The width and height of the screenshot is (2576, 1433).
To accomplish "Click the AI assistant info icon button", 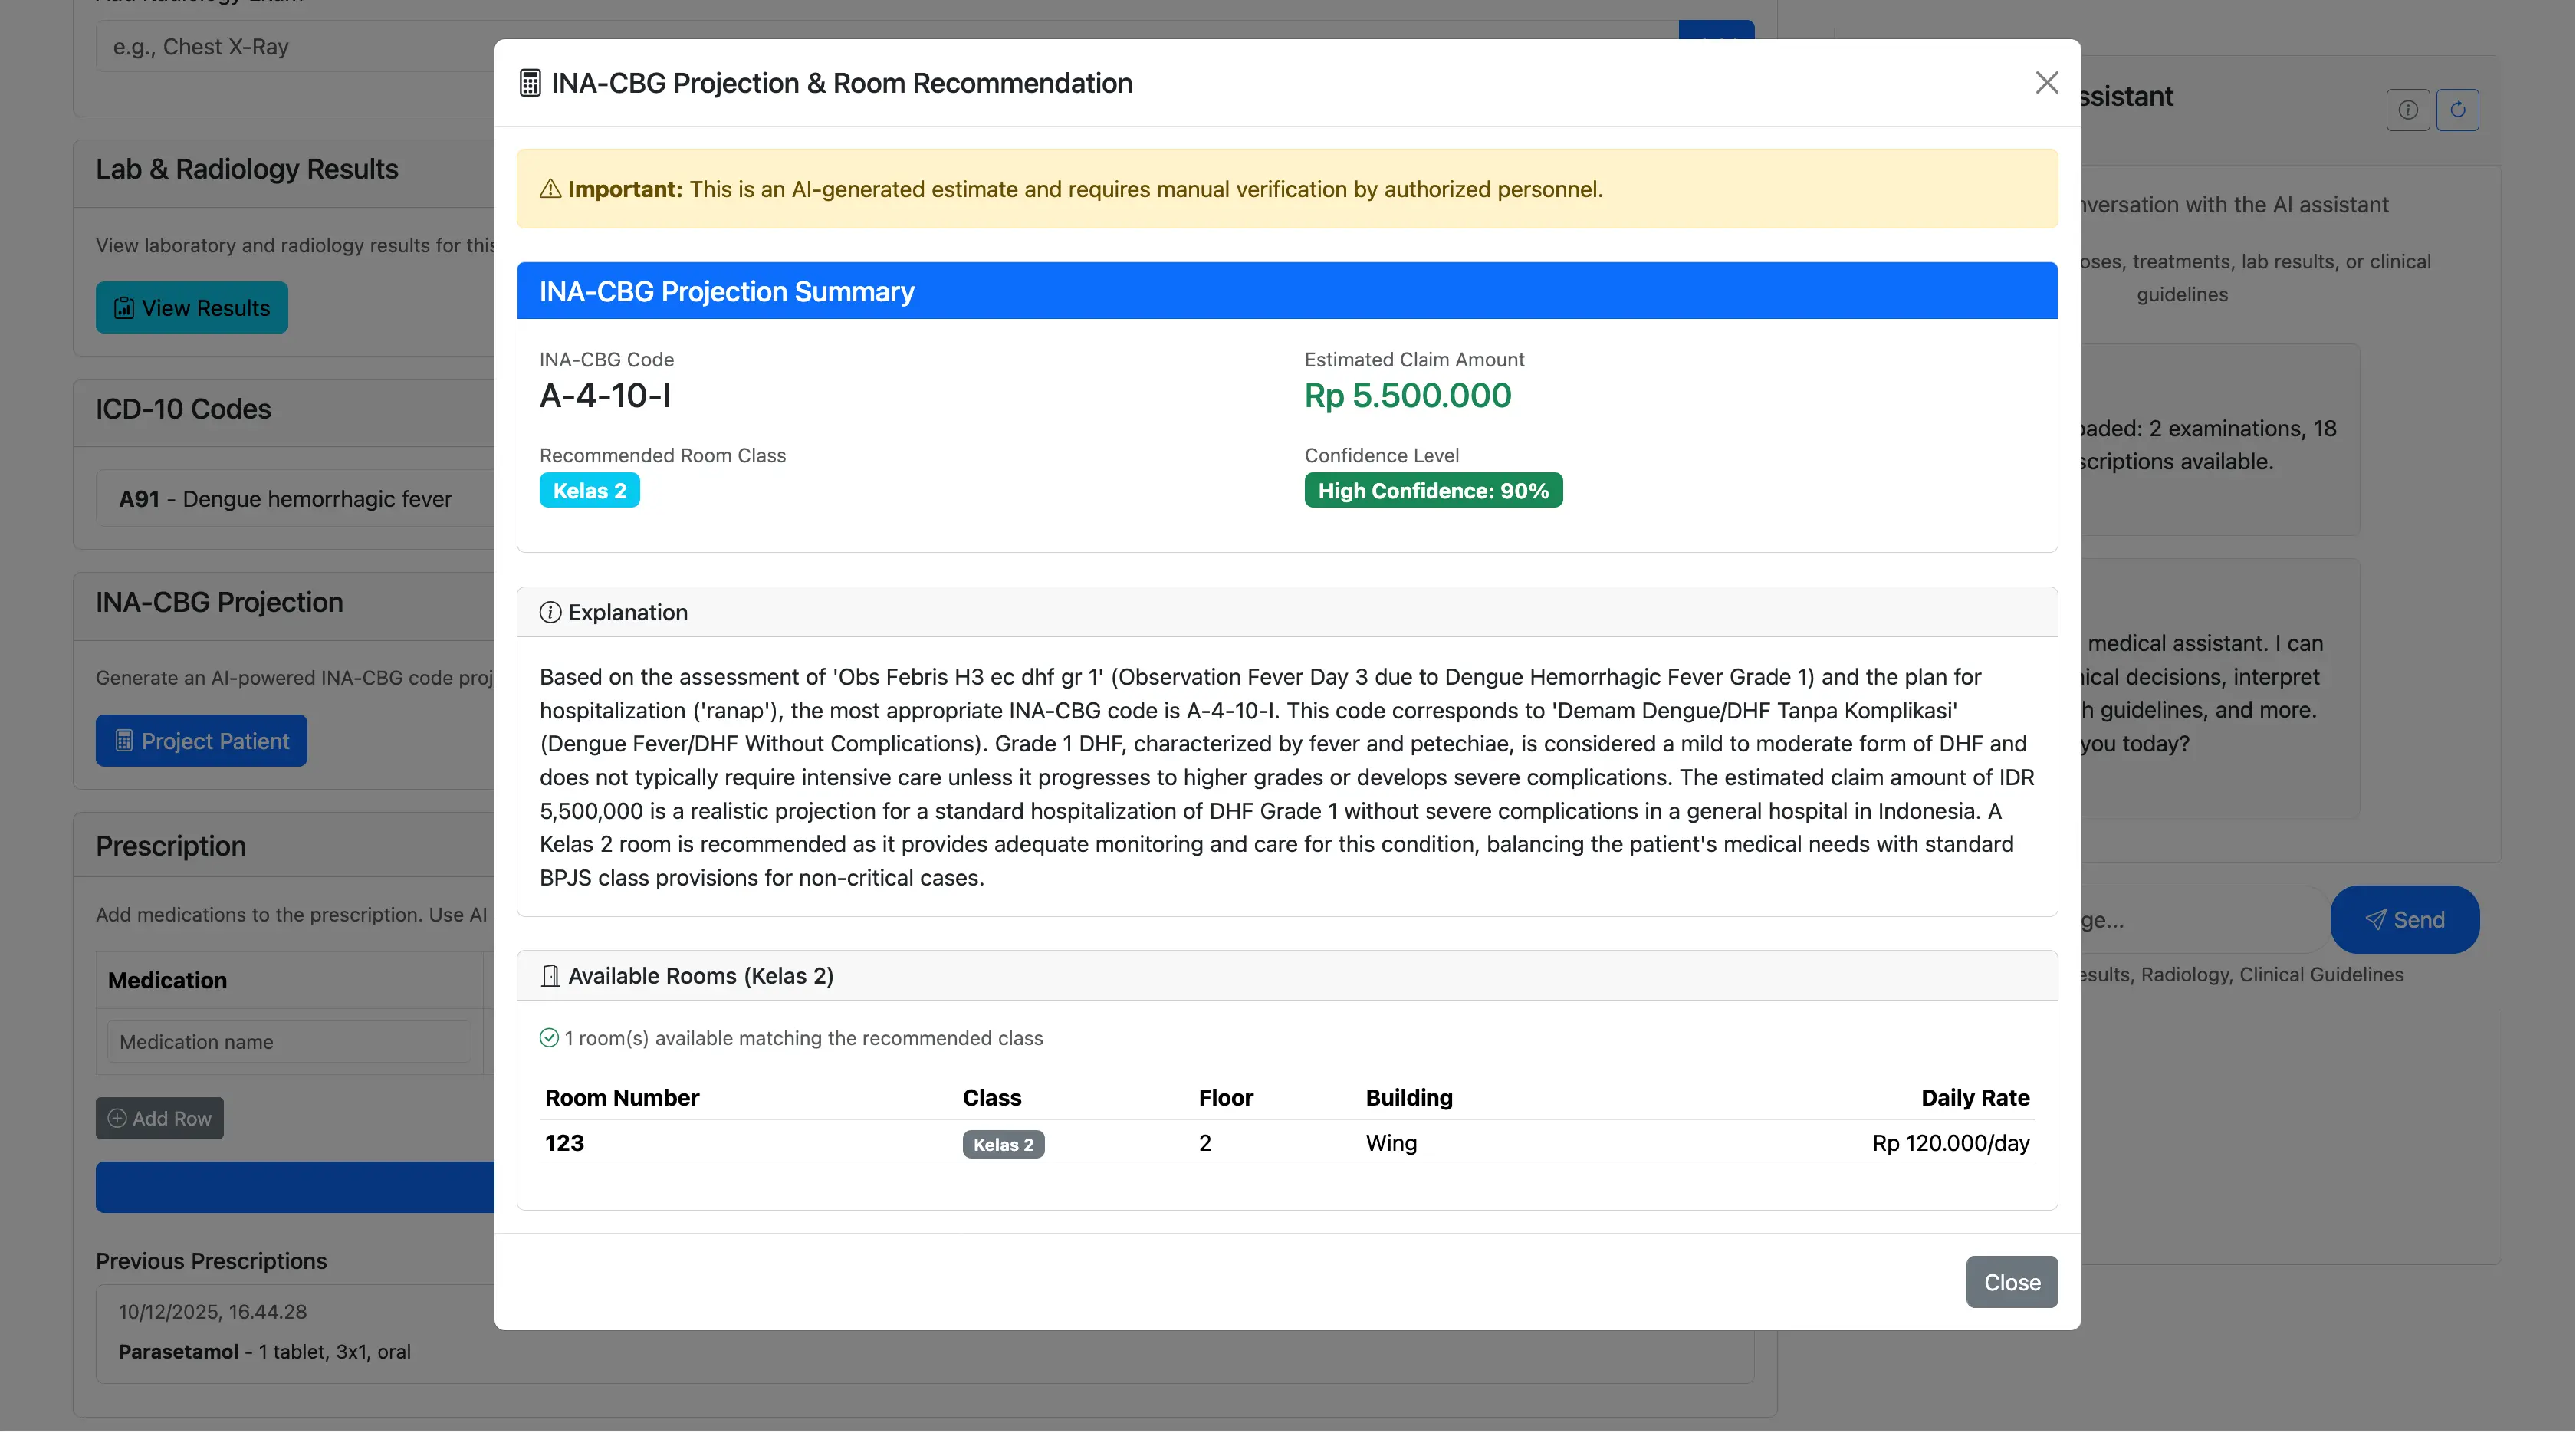I will tap(2407, 110).
